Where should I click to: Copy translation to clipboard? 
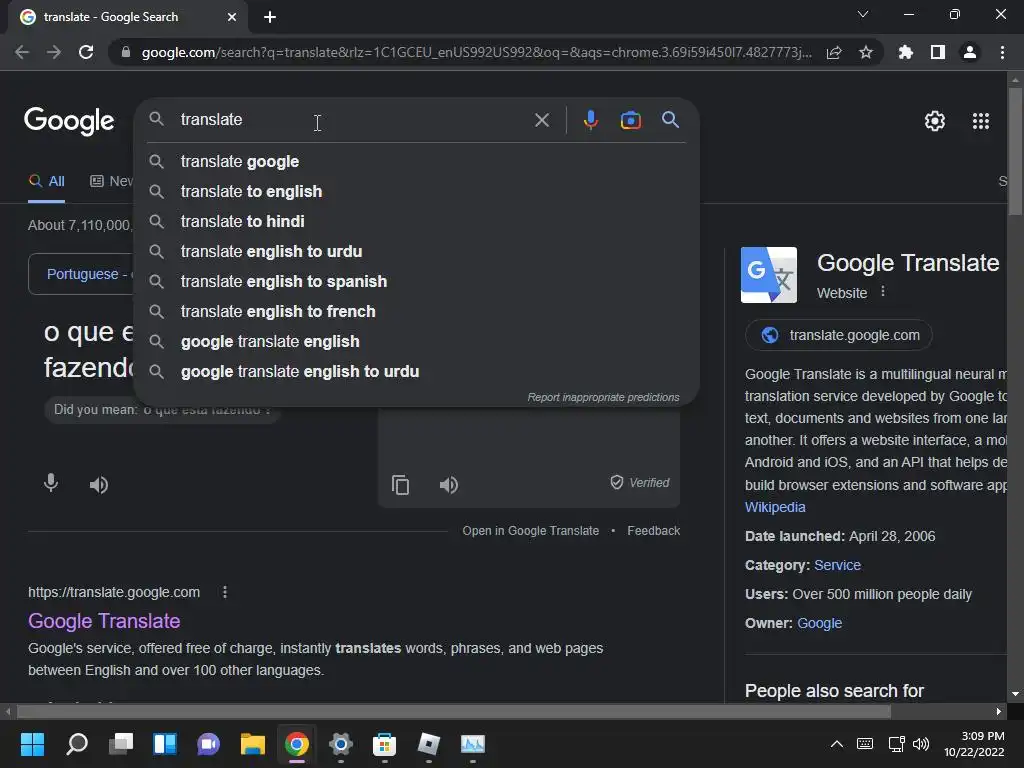click(400, 485)
